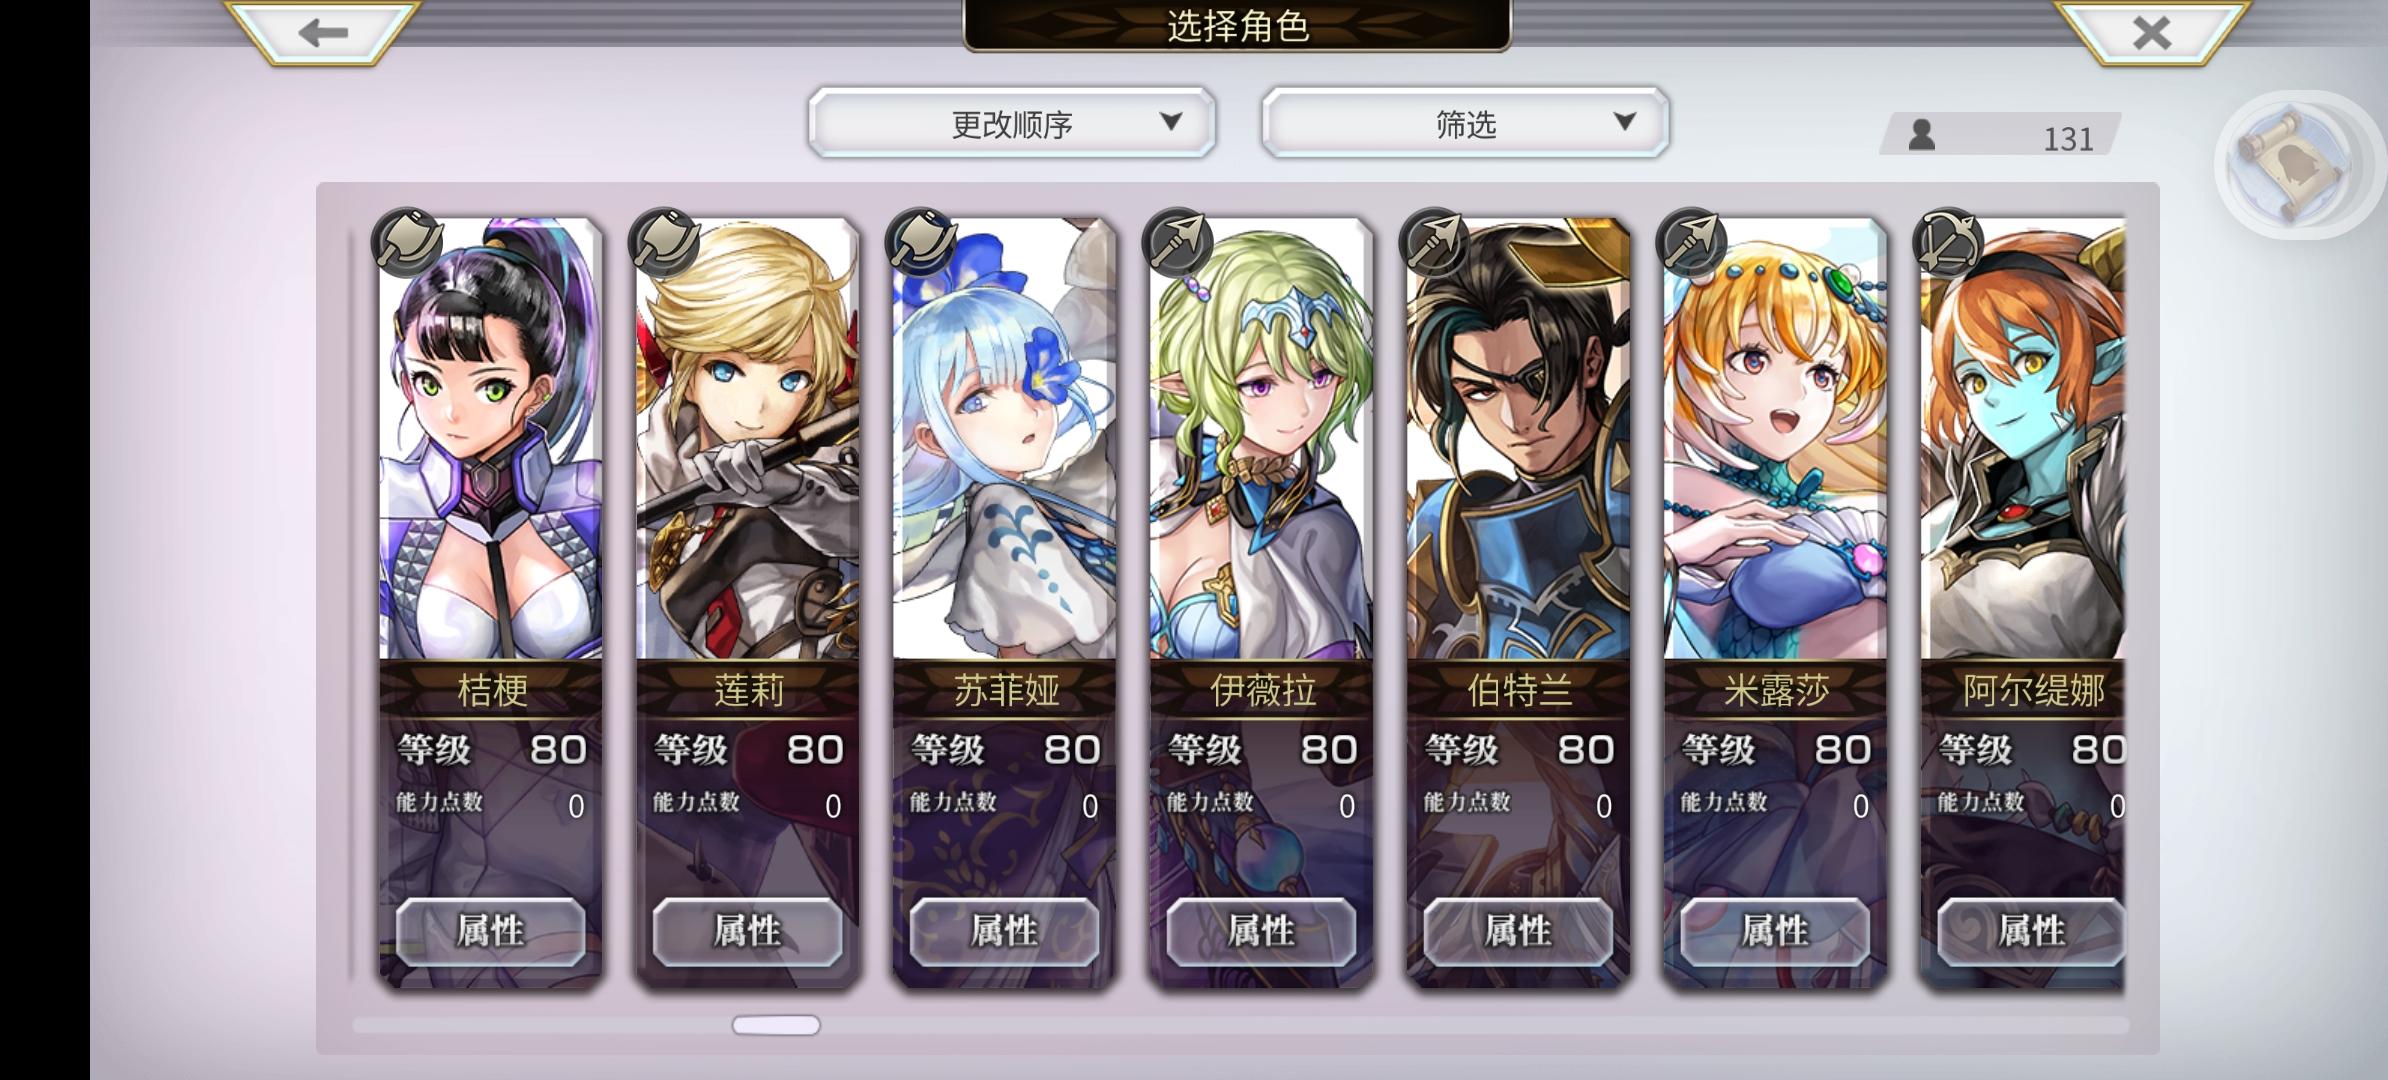
Task: Click the axe weapon icon on 桔梗
Action: click(406, 242)
